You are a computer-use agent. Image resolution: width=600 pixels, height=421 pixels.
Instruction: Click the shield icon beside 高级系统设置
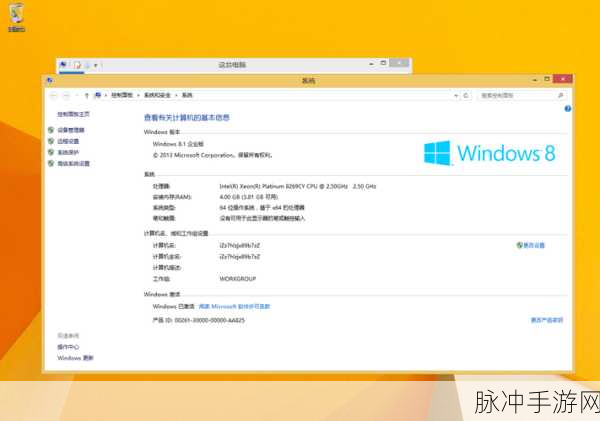[51, 163]
